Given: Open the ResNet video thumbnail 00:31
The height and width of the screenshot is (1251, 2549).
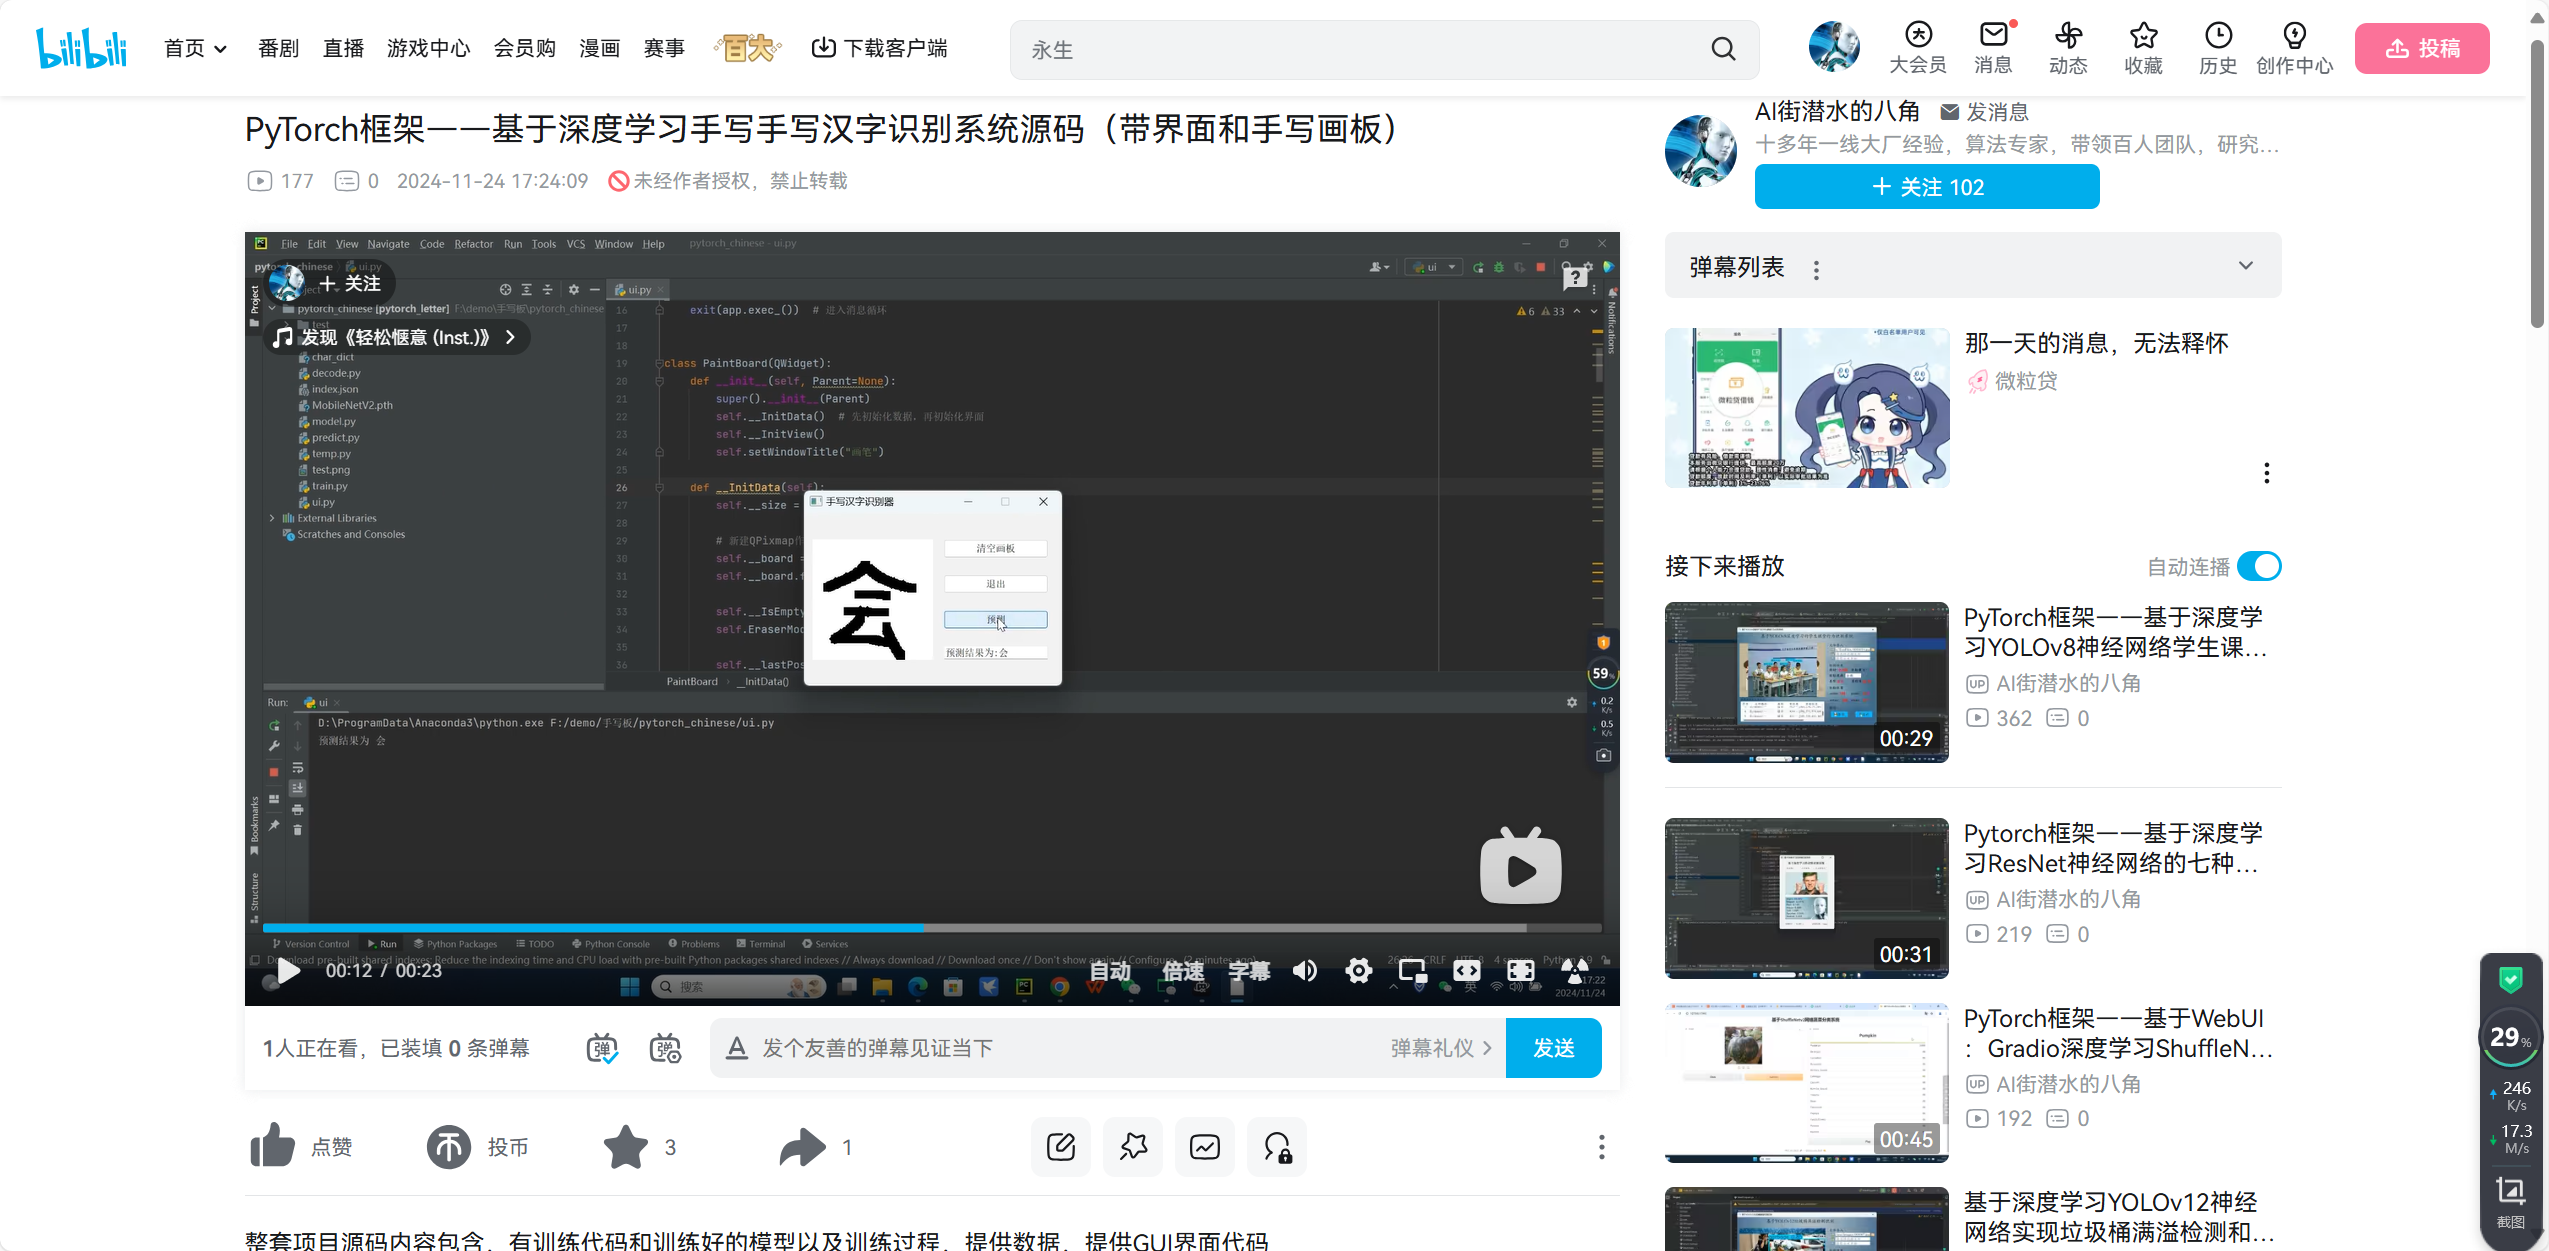Looking at the screenshot, I should (x=1806, y=897).
